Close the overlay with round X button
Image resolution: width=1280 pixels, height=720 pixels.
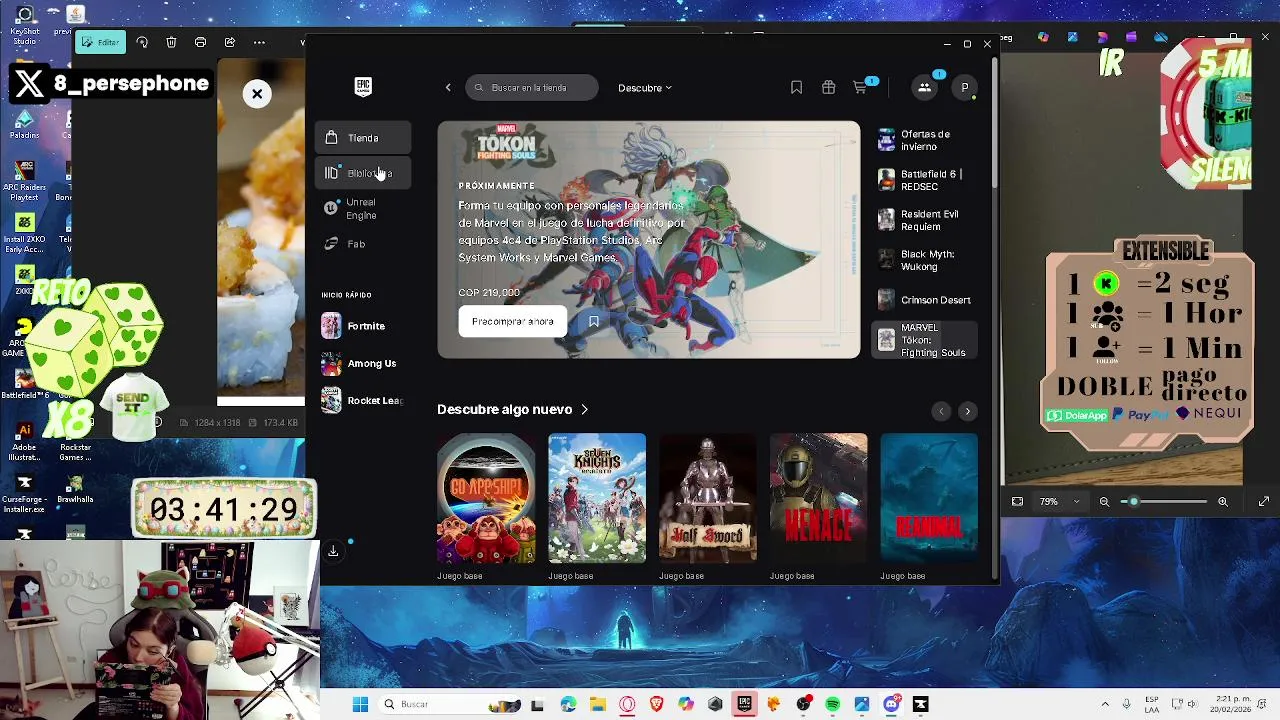pyautogui.click(x=257, y=94)
